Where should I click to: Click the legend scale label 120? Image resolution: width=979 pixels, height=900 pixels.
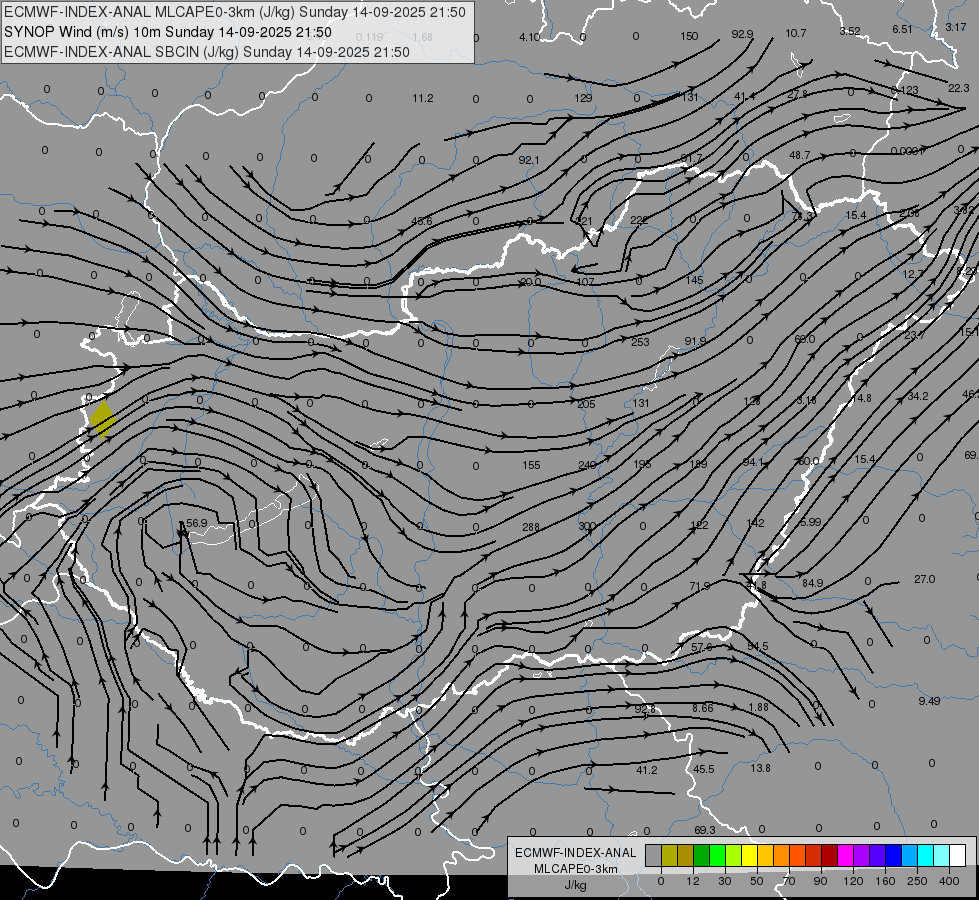coord(853,881)
